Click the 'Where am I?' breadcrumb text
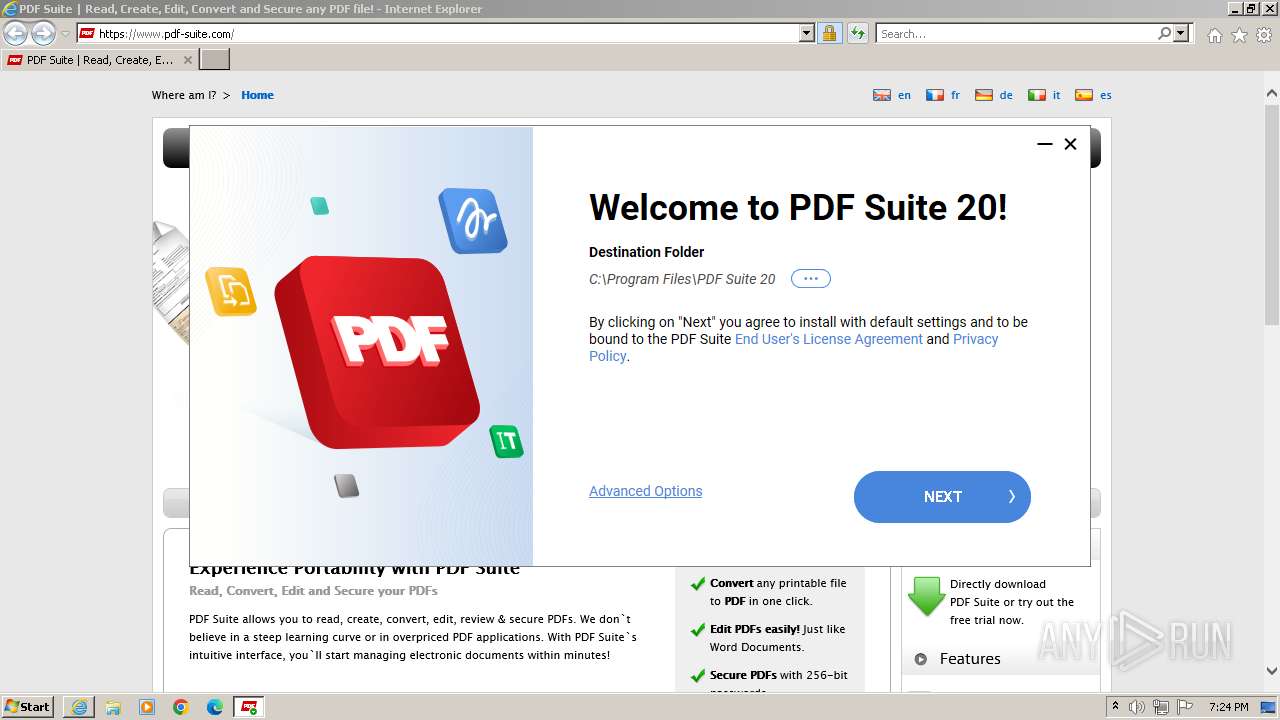The image size is (1280, 720). click(x=184, y=95)
